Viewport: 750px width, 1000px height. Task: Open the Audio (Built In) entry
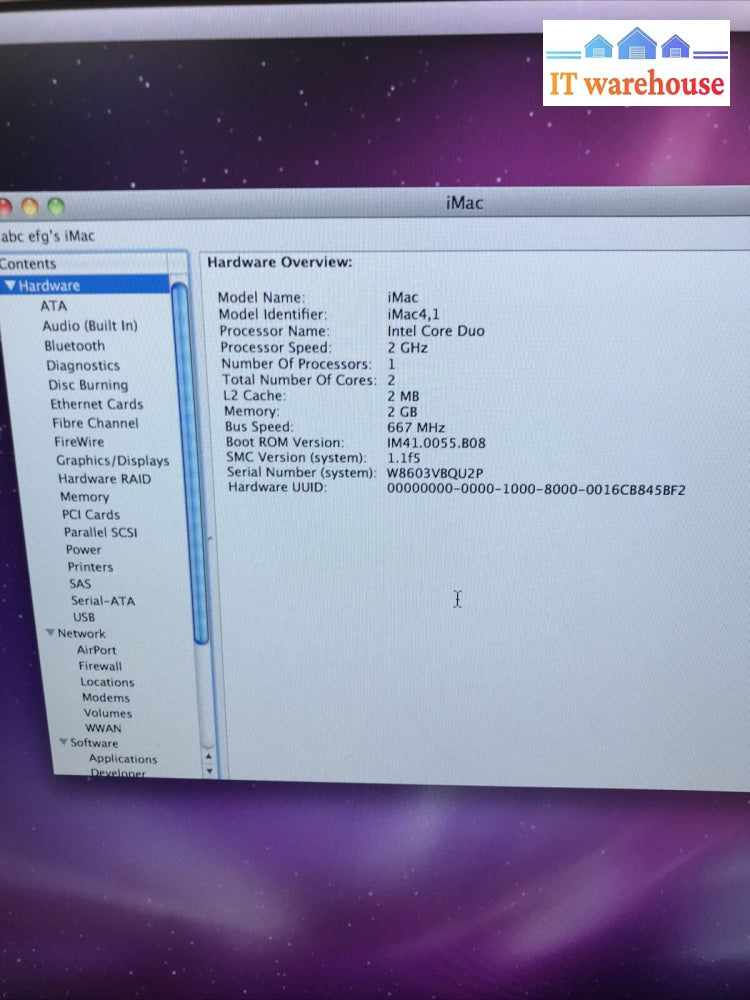(90, 326)
